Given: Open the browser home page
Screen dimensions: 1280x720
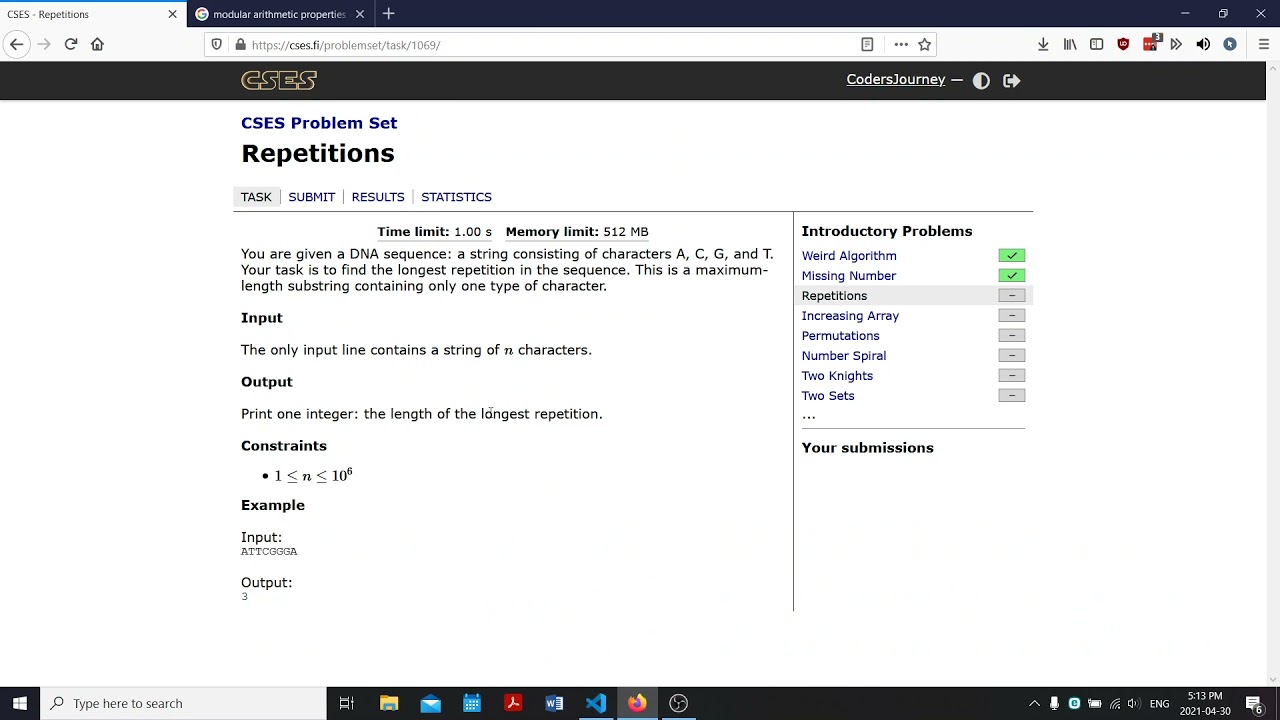Looking at the screenshot, I should click(x=97, y=44).
